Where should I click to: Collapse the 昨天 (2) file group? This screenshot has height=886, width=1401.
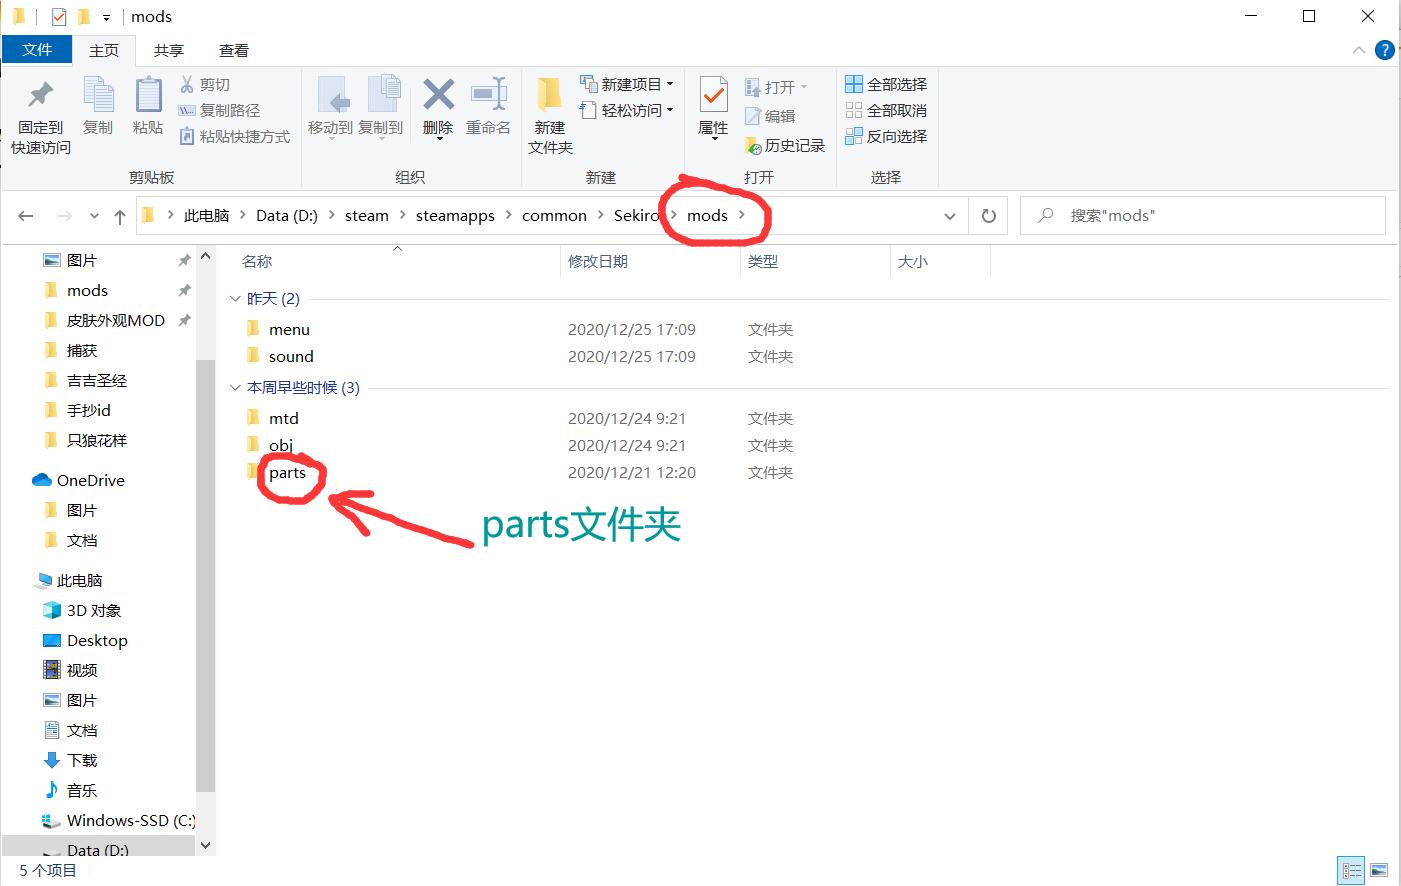[235, 299]
